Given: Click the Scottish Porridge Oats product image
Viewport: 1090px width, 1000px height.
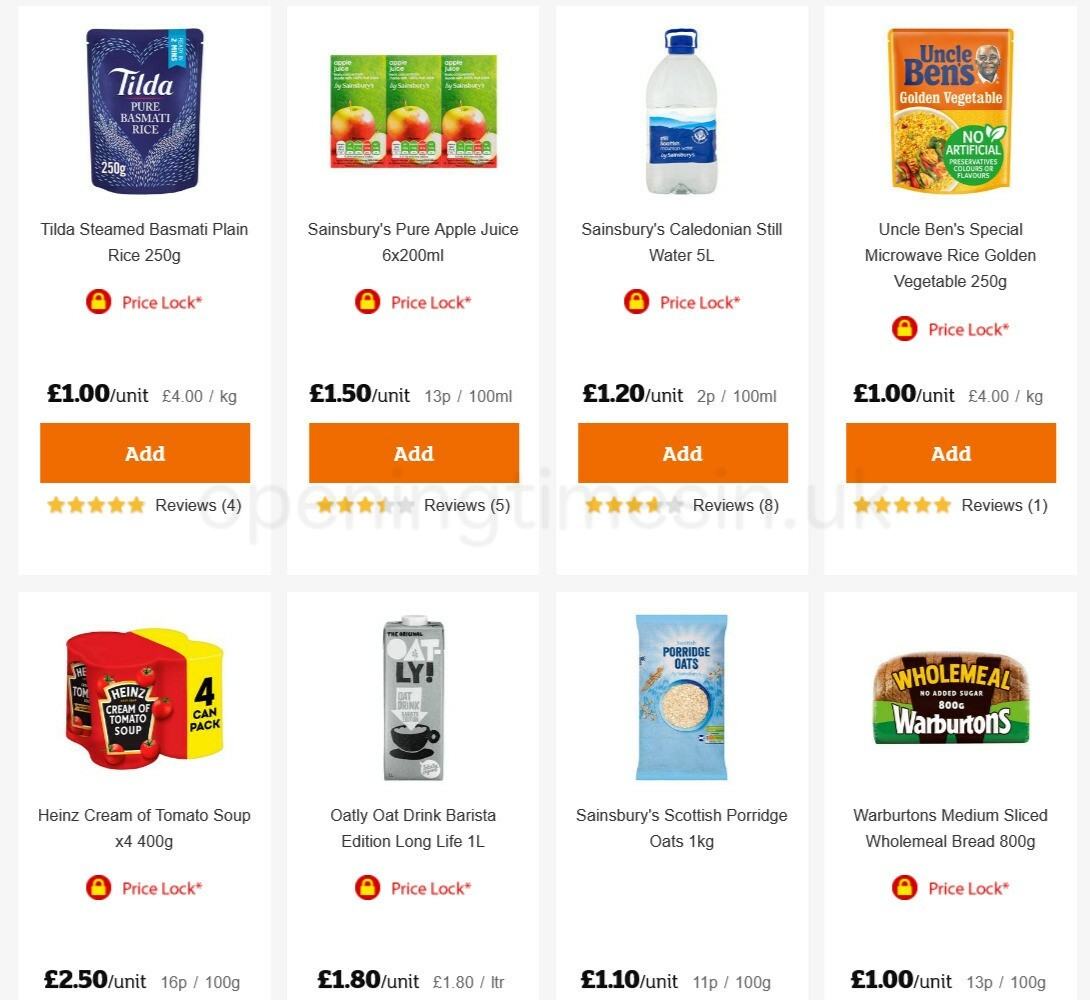Looking at the screenshot, I should [x=682, y=697].
